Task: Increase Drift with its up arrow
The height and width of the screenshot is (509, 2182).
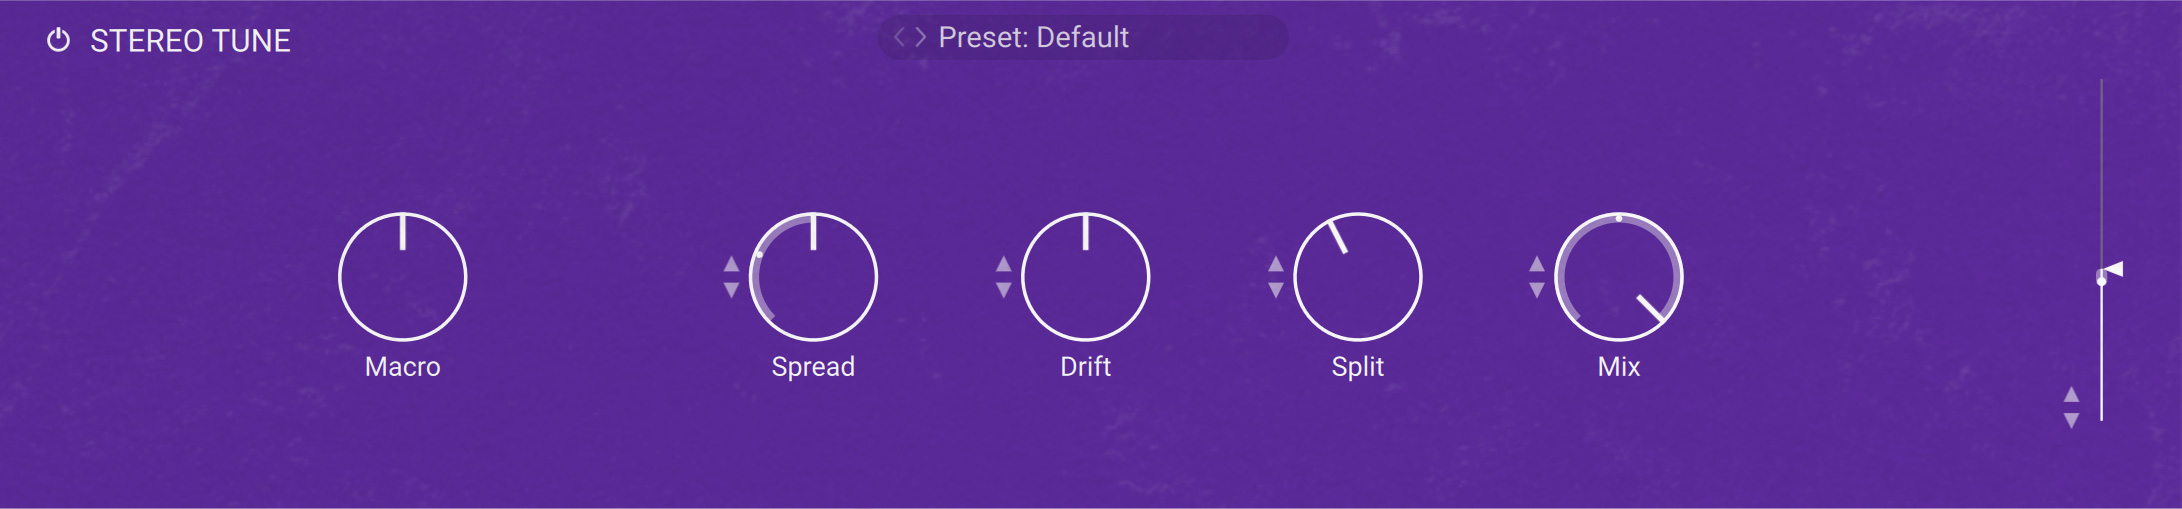Action: 1004,265
